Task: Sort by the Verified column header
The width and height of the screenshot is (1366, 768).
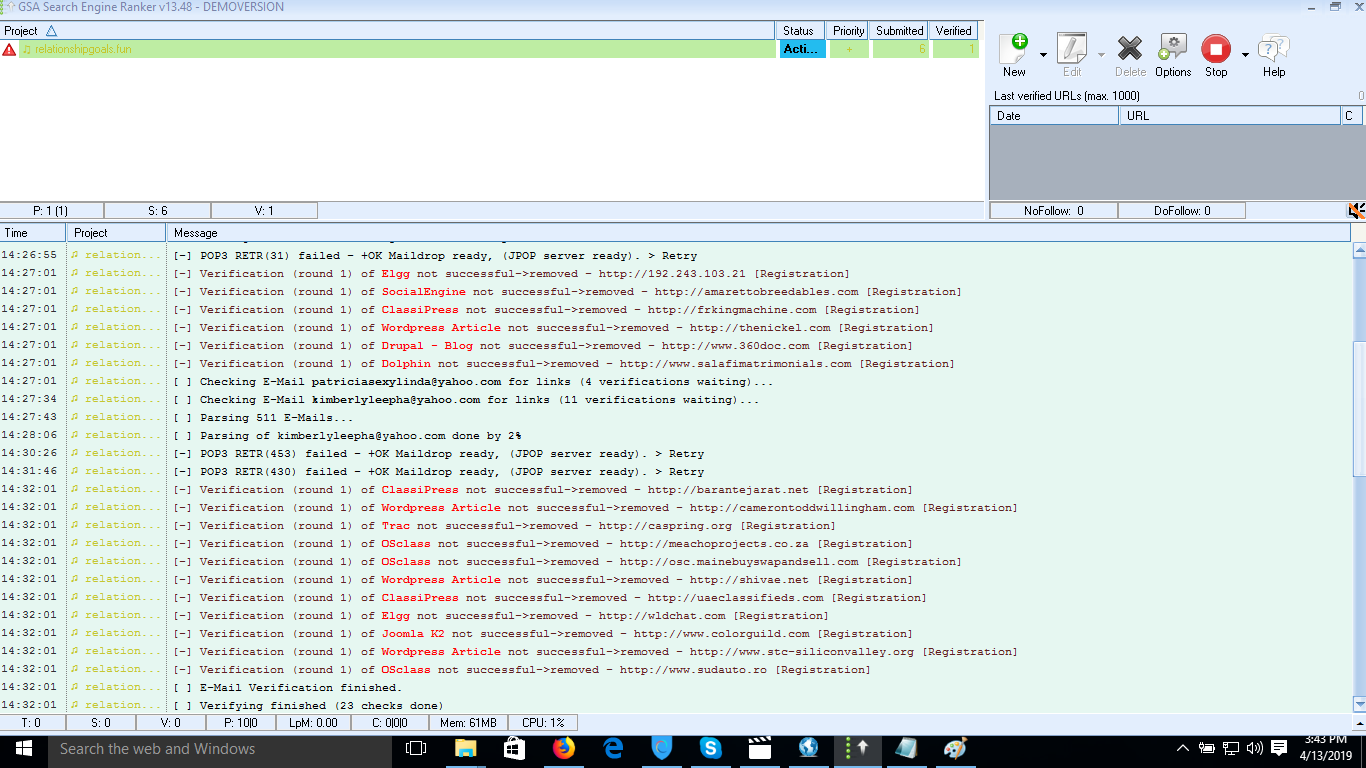Action: pyautogui.click(x=954, y=31)
